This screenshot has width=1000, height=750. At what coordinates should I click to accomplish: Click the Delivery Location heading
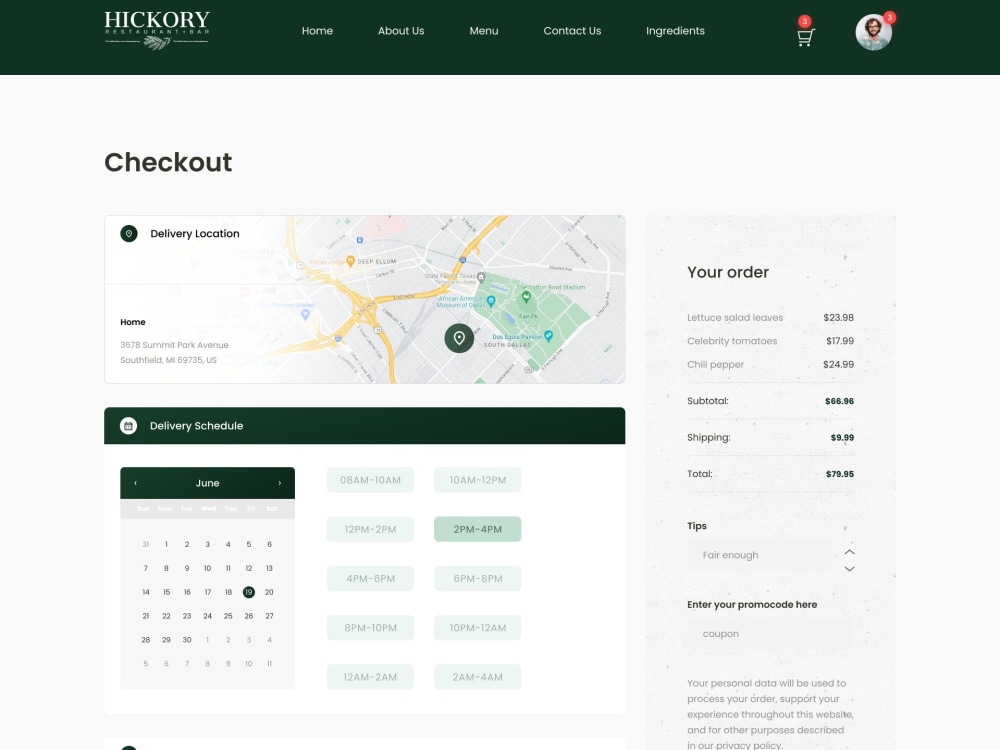click(195, 233)
